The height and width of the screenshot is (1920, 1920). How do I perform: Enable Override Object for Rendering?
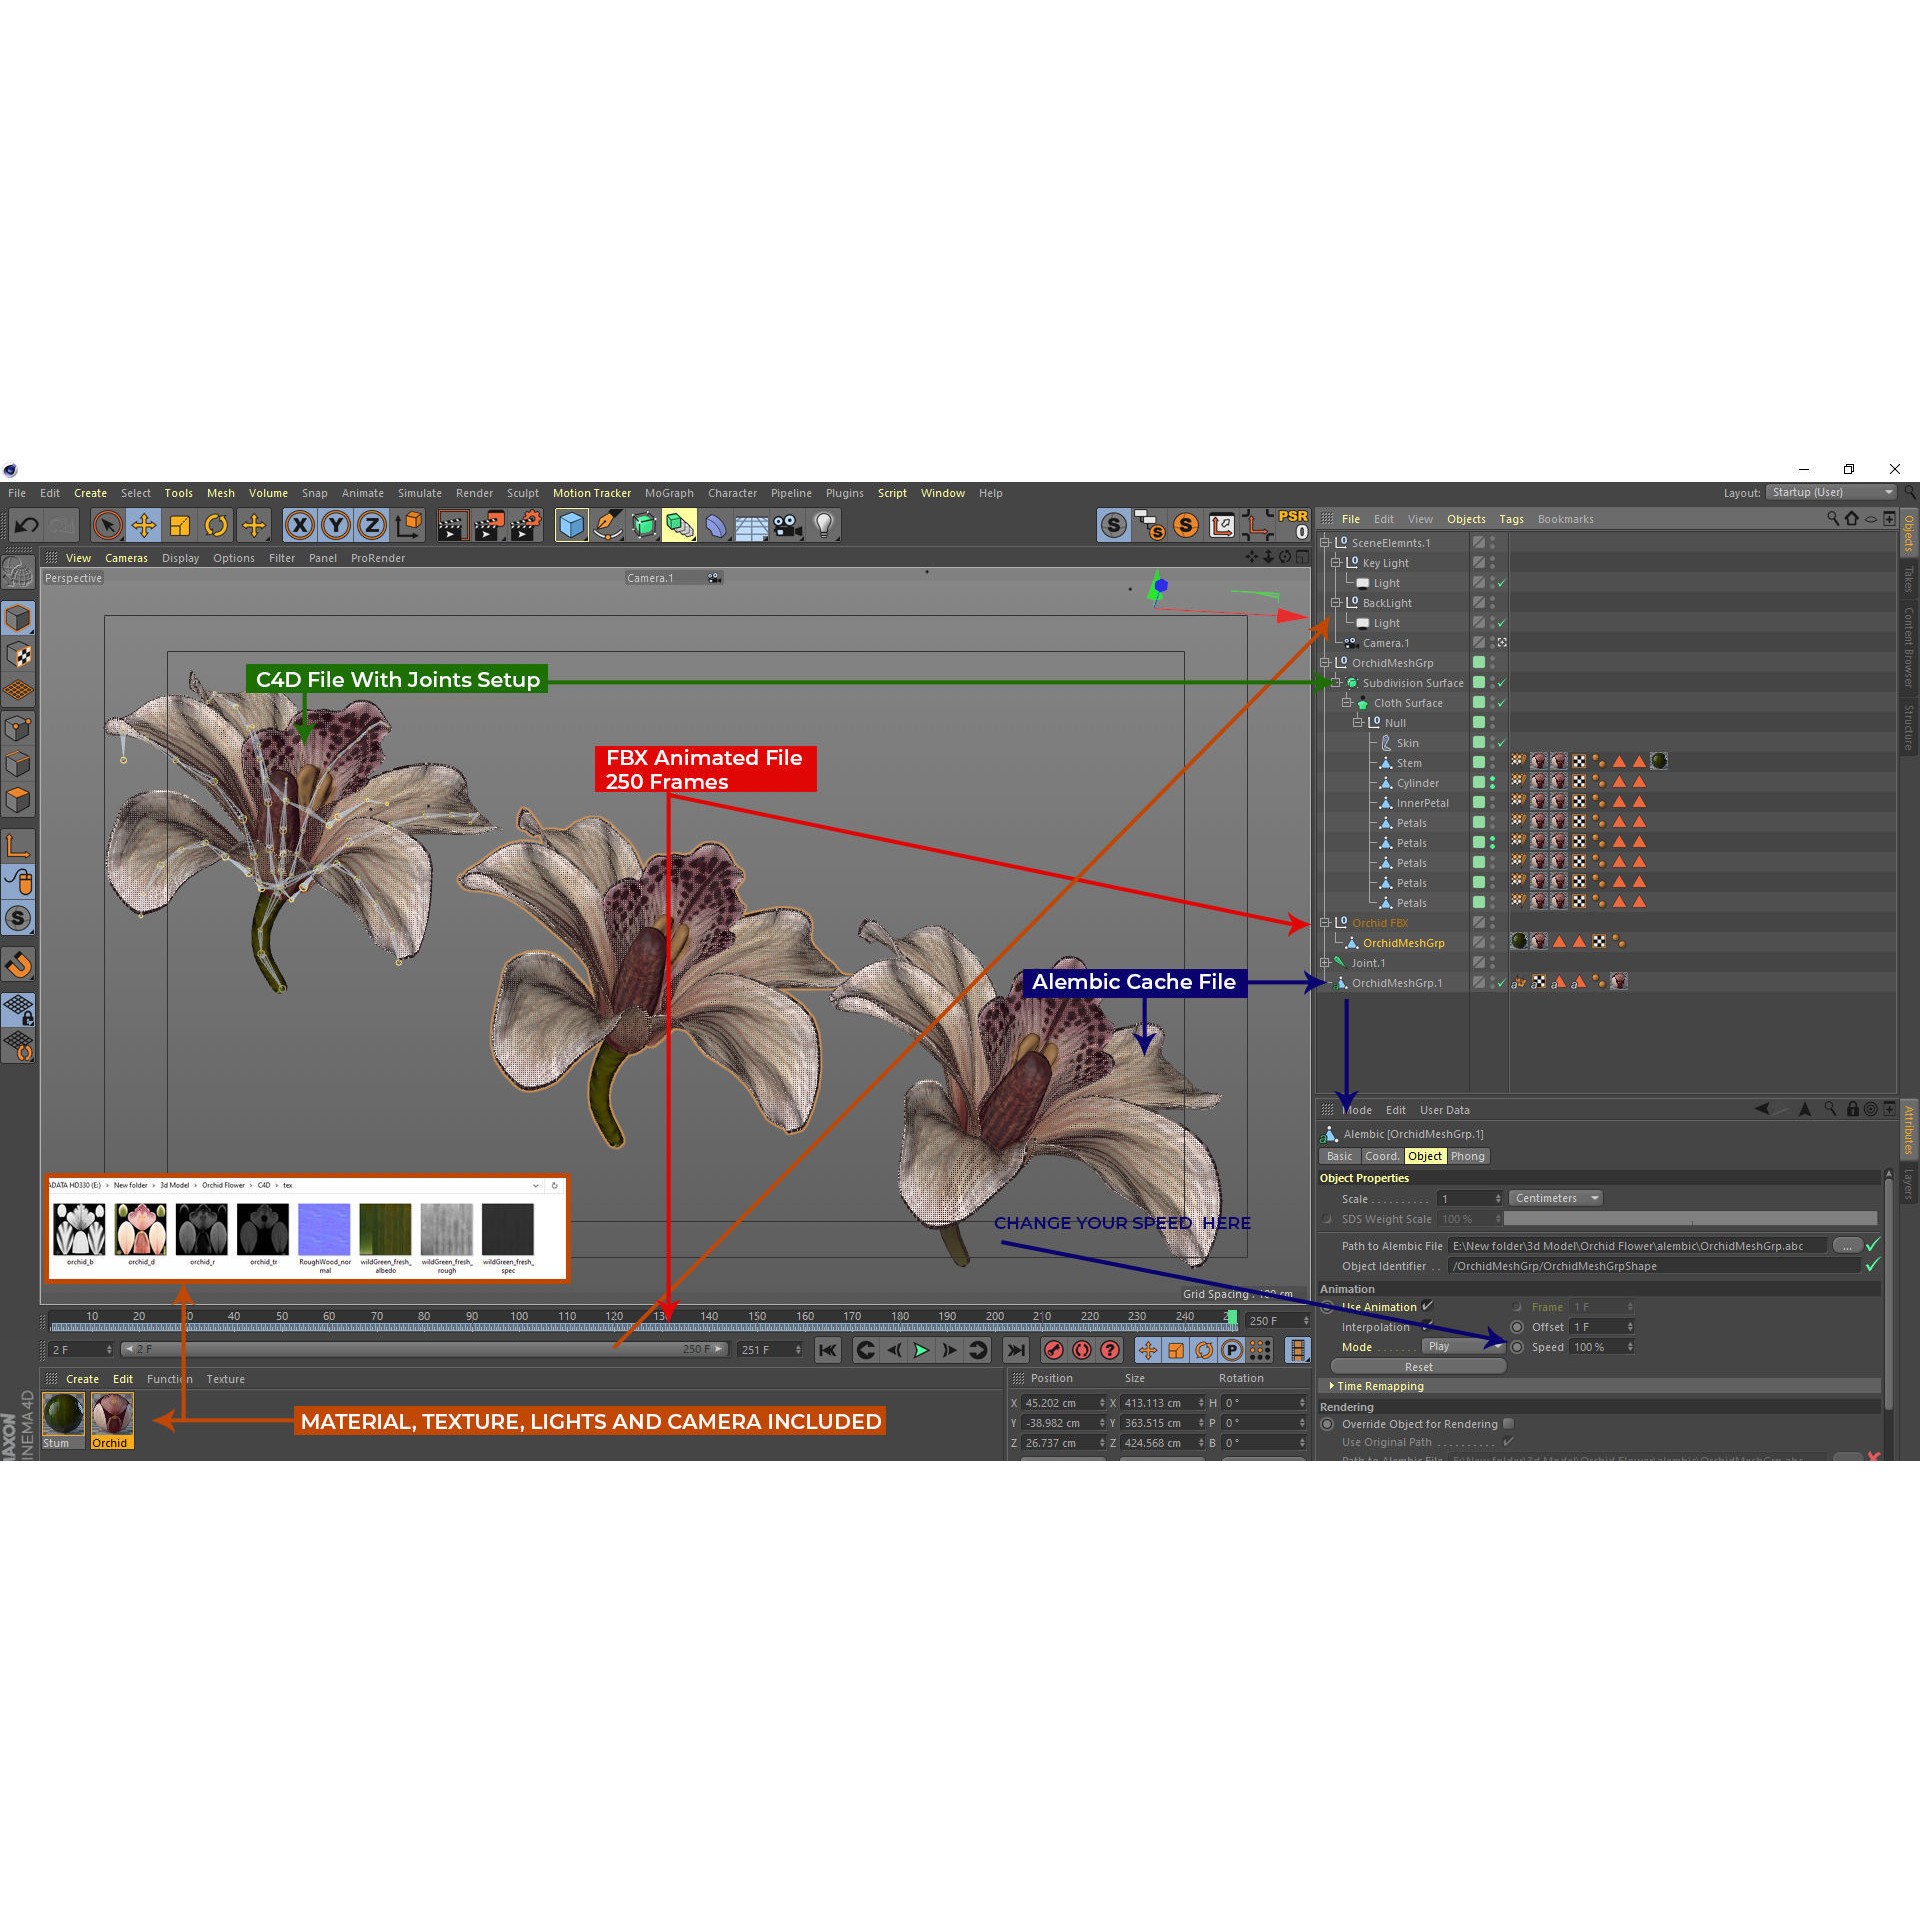[x=1507, y=1424]
